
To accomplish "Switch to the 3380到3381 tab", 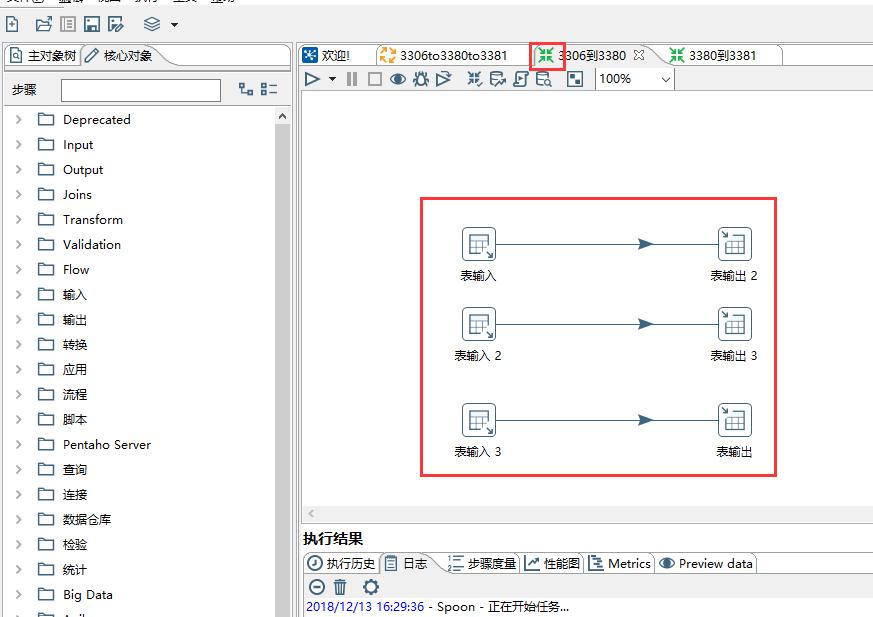I will [720, 55].
